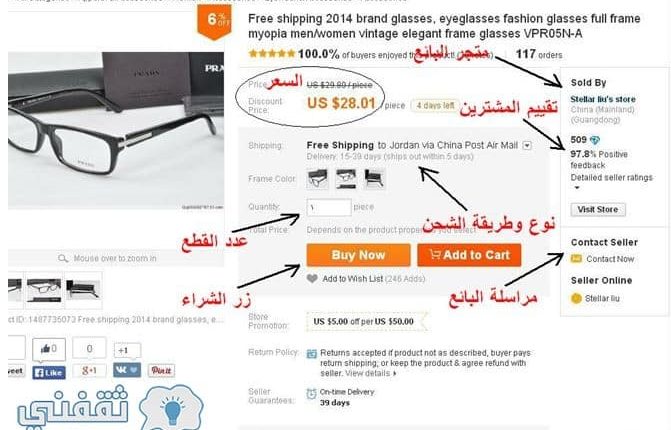
Task: Open the Stellar liu's store link
Action: [603, 99]
